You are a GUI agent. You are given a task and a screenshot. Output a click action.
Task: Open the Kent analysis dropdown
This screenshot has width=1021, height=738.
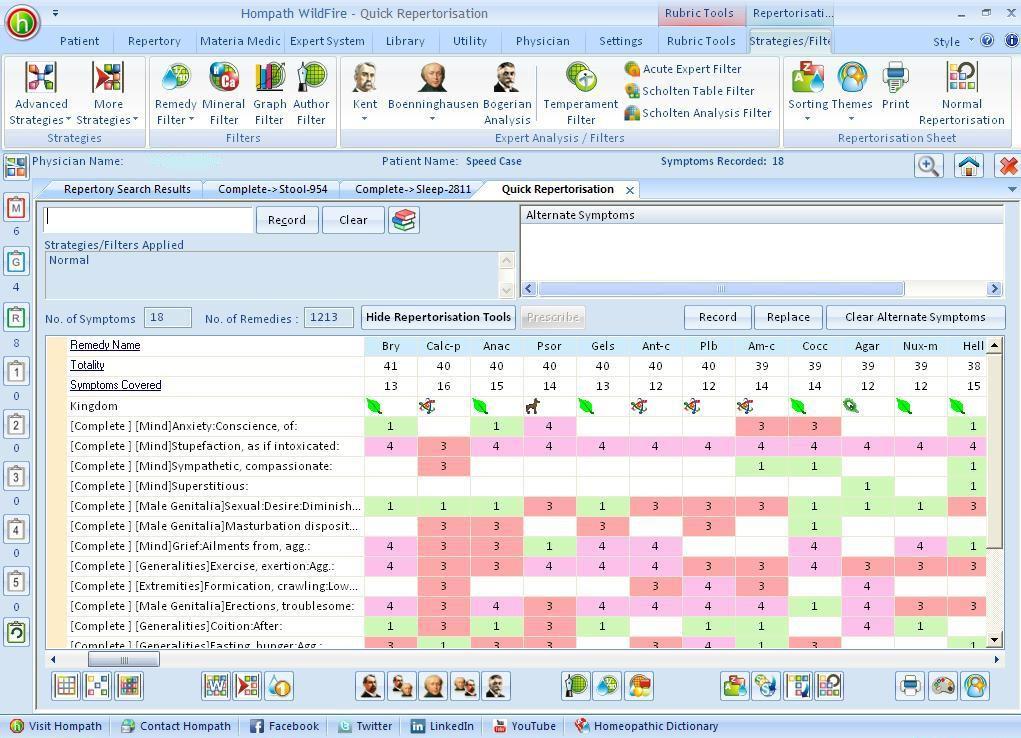click(365, 119)
